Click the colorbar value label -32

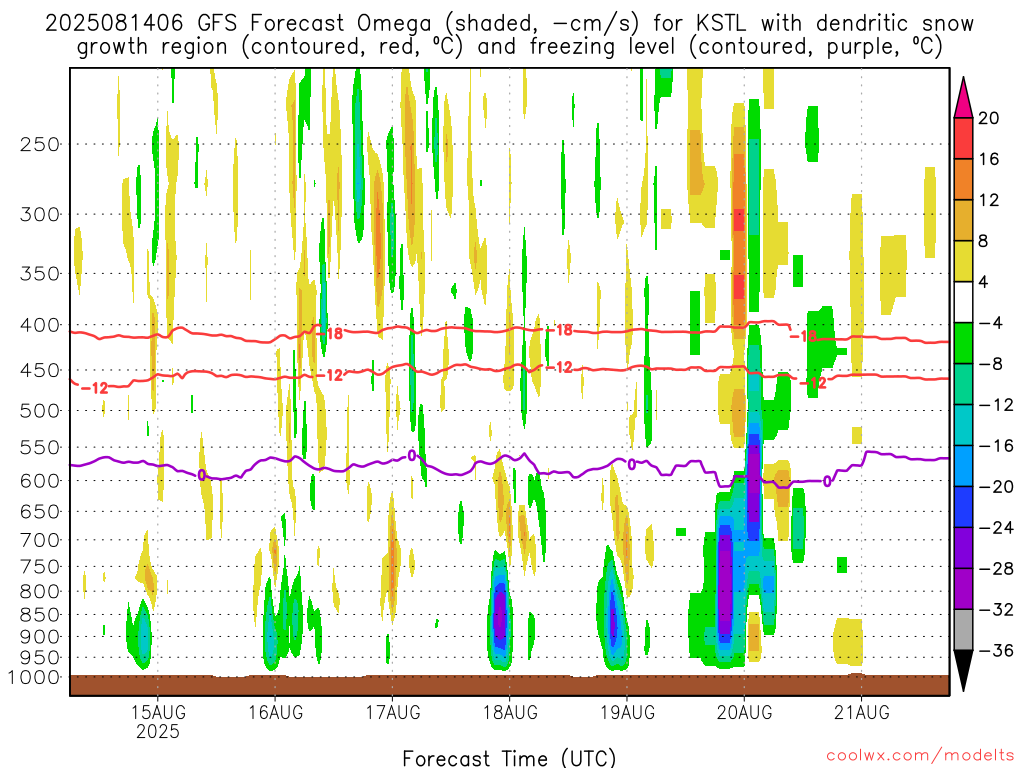tap(996, 609)
